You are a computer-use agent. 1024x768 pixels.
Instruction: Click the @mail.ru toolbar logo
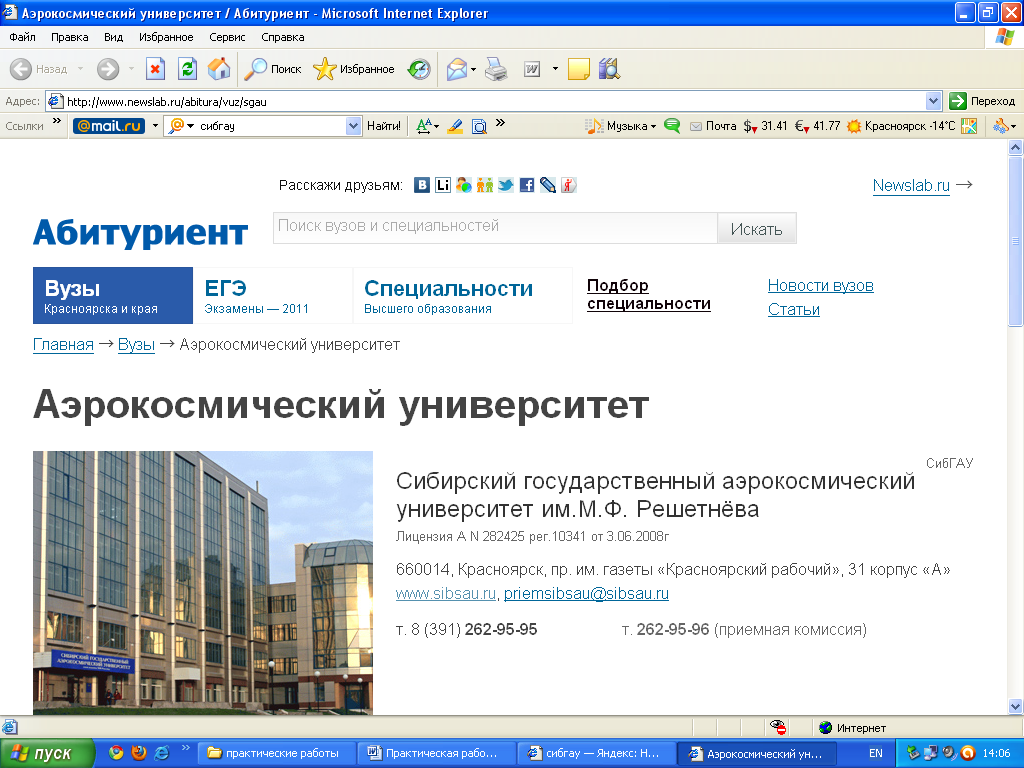coord(108,126)
